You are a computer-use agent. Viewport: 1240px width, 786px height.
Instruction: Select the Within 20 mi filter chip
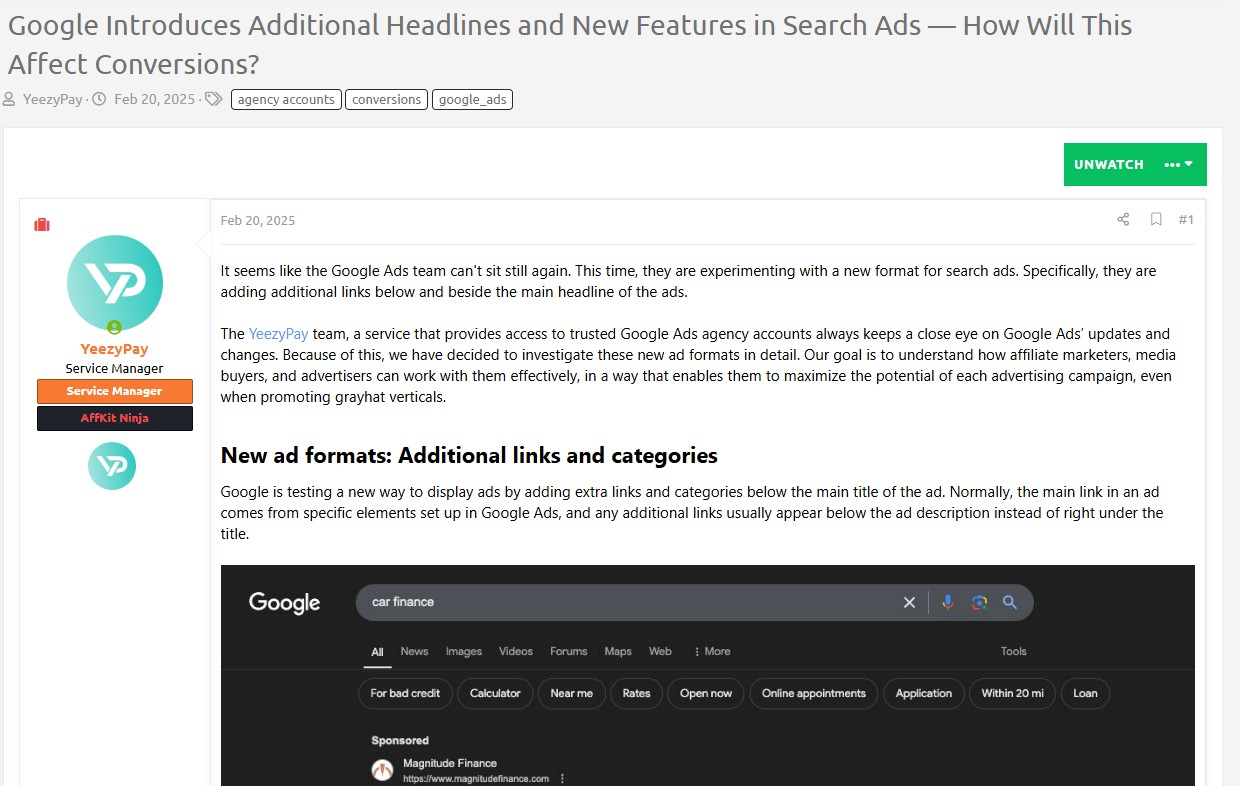tap(1012, 693)
